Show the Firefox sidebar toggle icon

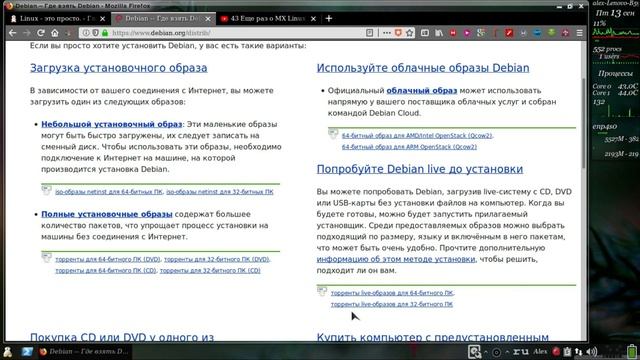coord(425,33)
